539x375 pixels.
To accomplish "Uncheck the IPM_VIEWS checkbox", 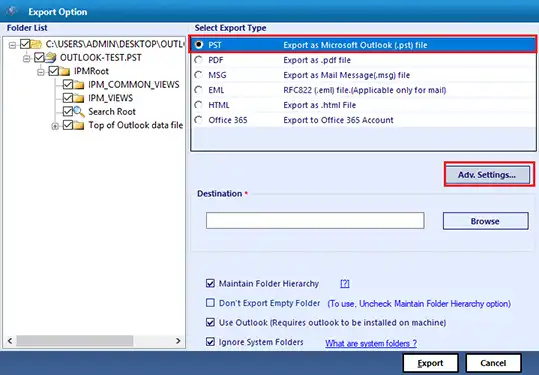I will coord(68,98).
